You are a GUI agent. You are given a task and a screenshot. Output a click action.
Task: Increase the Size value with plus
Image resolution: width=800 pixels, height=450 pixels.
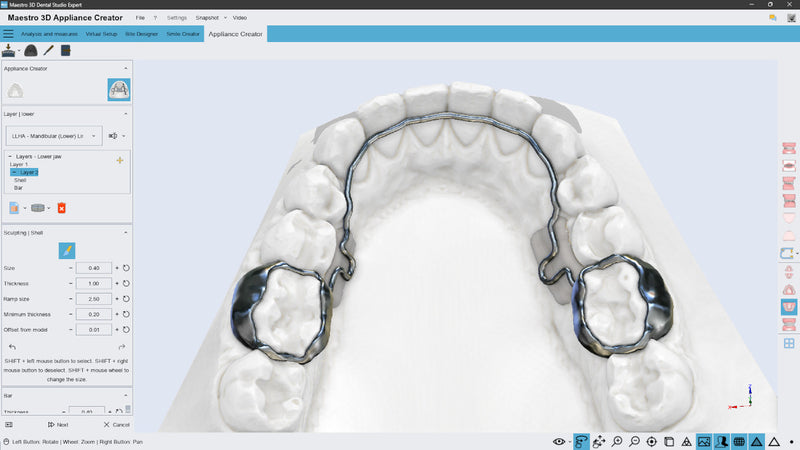click(117, 268)
